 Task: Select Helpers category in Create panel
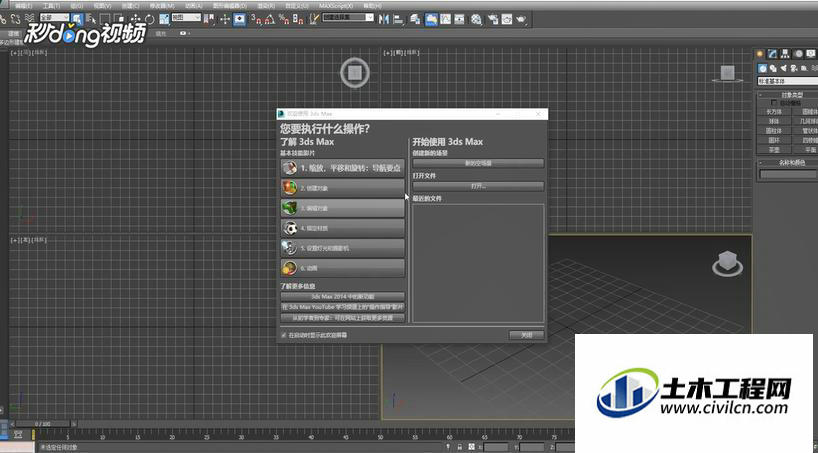804,68
